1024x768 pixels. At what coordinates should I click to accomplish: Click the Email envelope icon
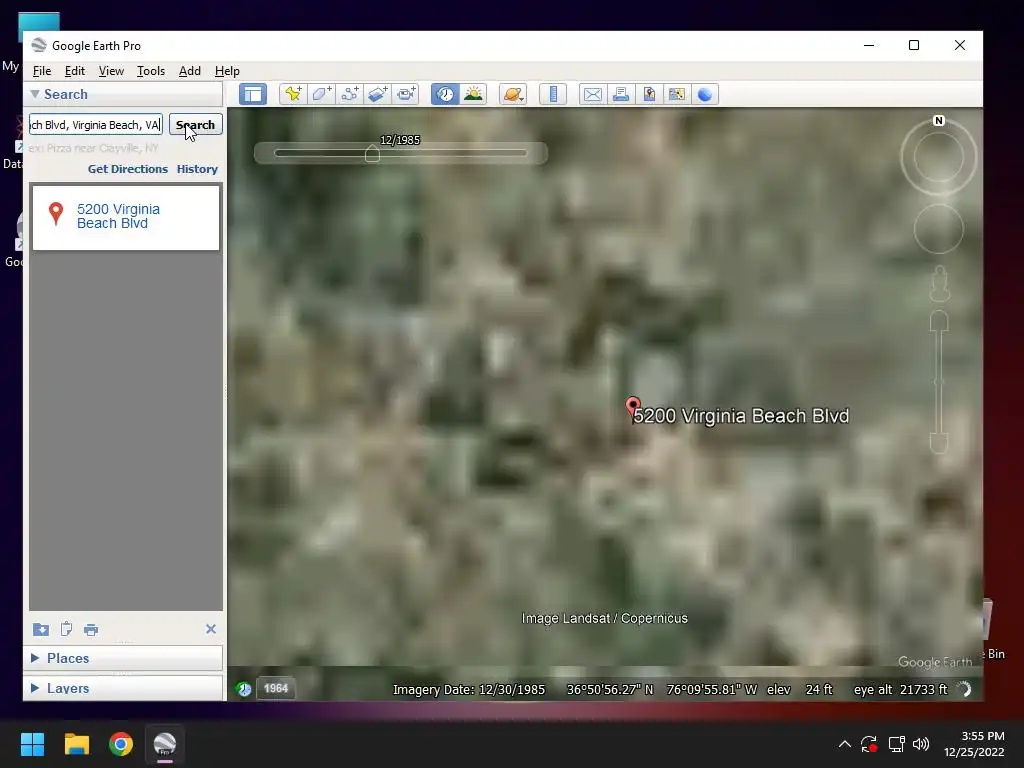[592, 94]
